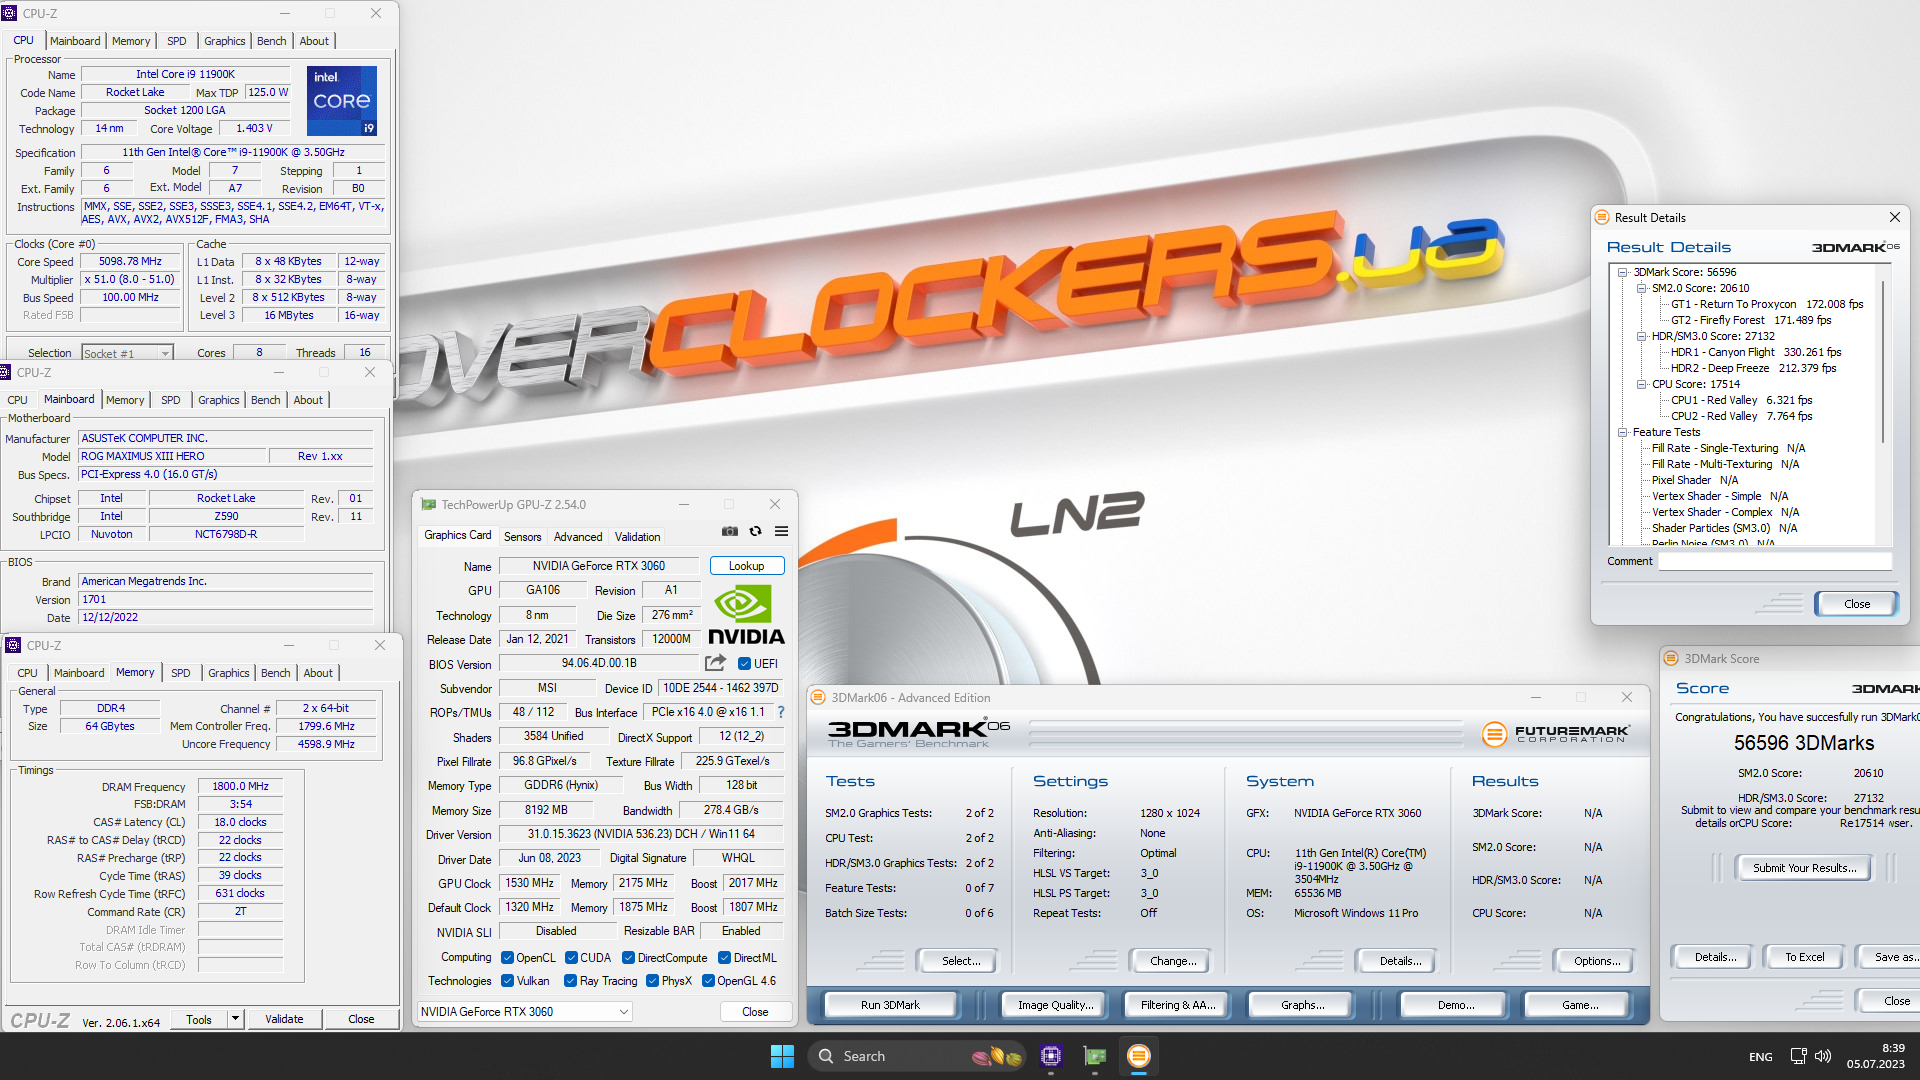Click the GPU-Z title bar app icon
The height and width of the screenshot is (1080, 1920).
428,504
